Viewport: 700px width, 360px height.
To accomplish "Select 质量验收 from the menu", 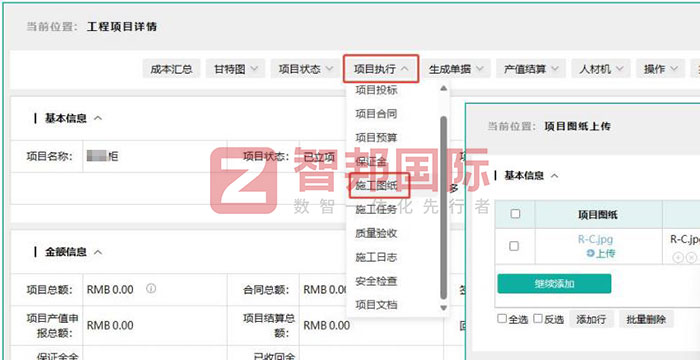I will pyautogui.click(x=376, y=233).
